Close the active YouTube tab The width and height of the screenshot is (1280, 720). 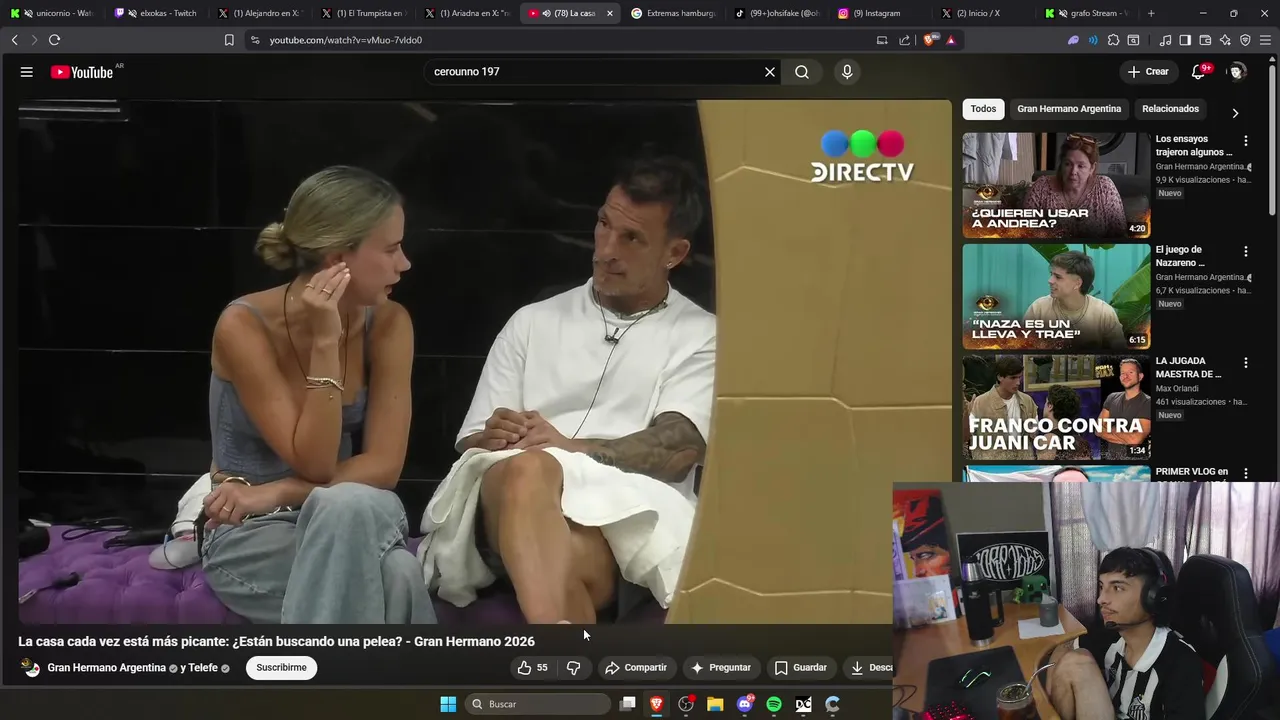[610, 13]
